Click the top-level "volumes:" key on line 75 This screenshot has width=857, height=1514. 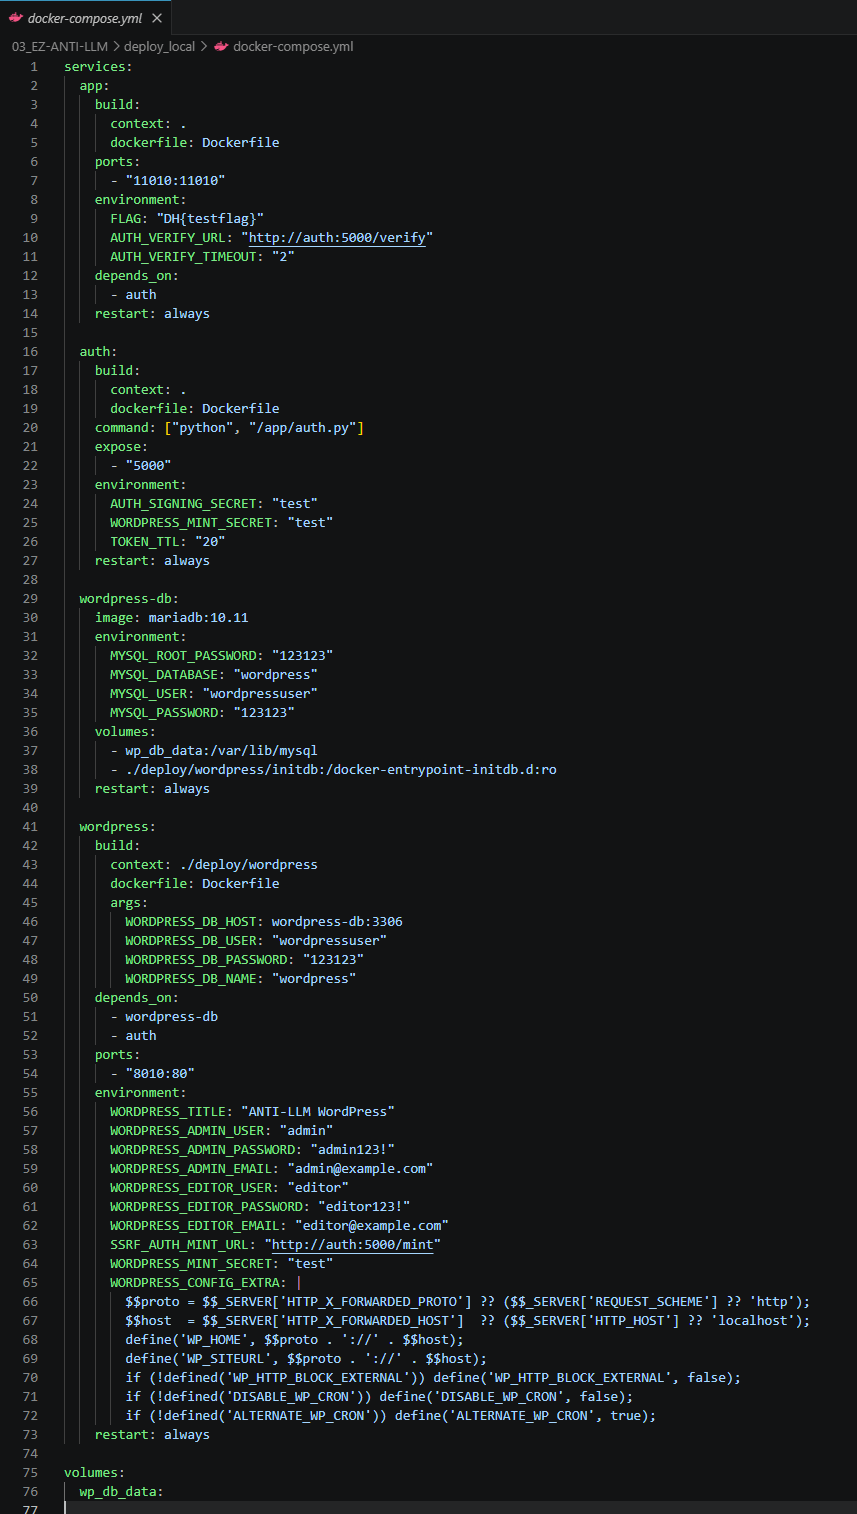point(94,1472)
